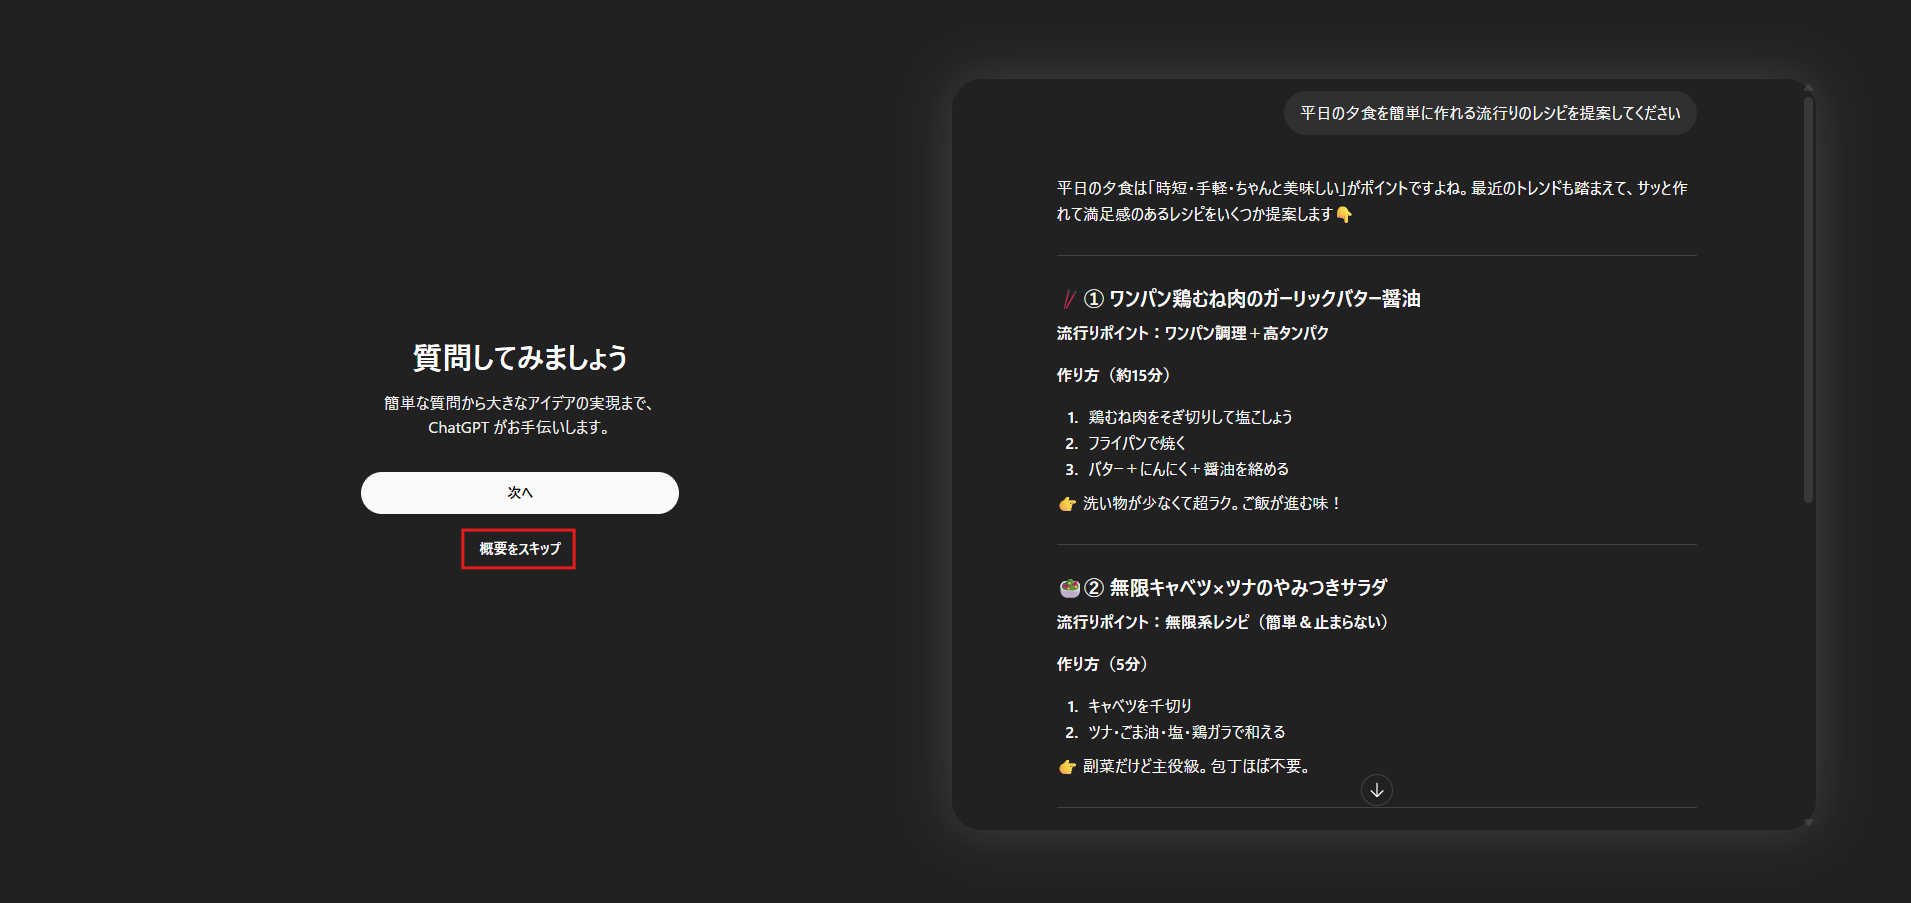
Task: Skip the overview via 概要をスキップ
Action: point(519,549)
